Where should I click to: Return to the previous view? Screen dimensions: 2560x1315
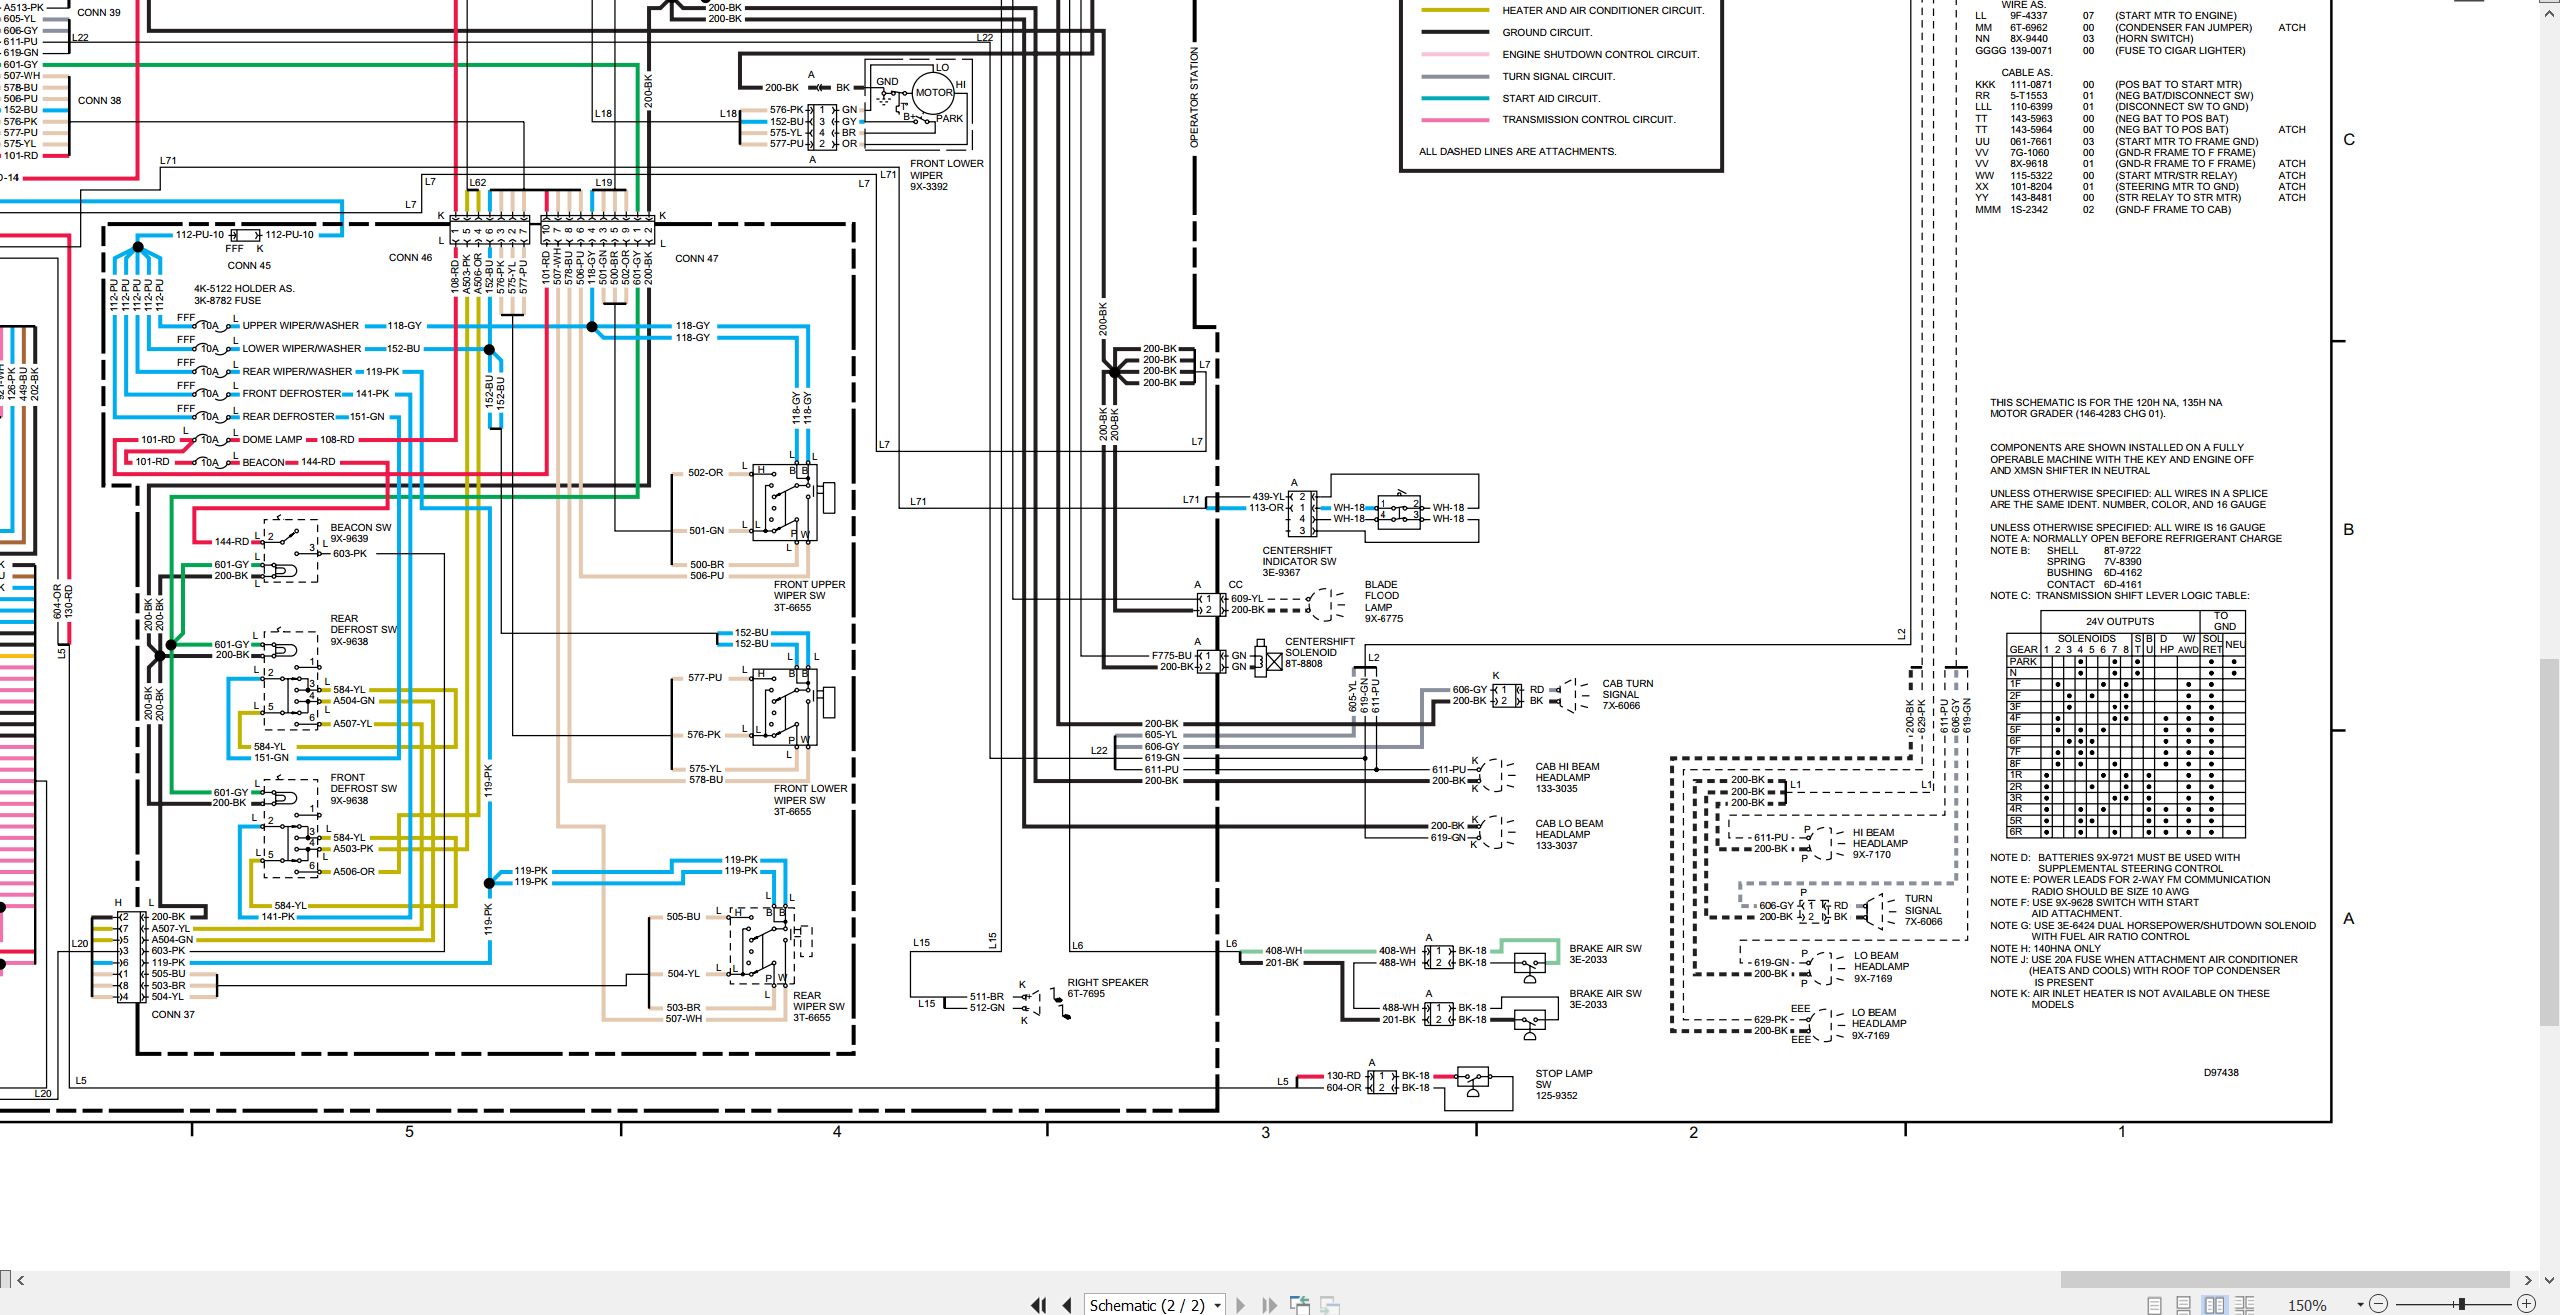click(1300, 1305)
